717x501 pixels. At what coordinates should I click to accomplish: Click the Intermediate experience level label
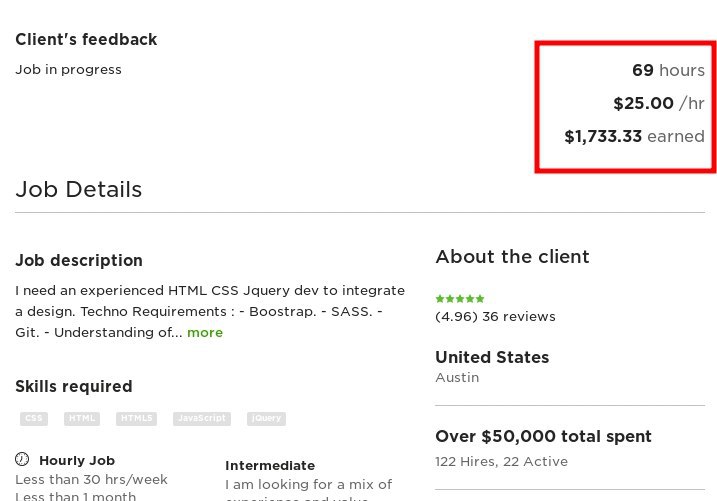[270, 465]
